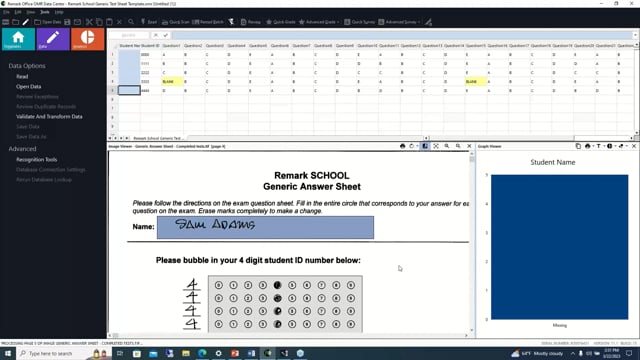Click the last toolbar icon after Advanced Survey

[x=428, y=22]
